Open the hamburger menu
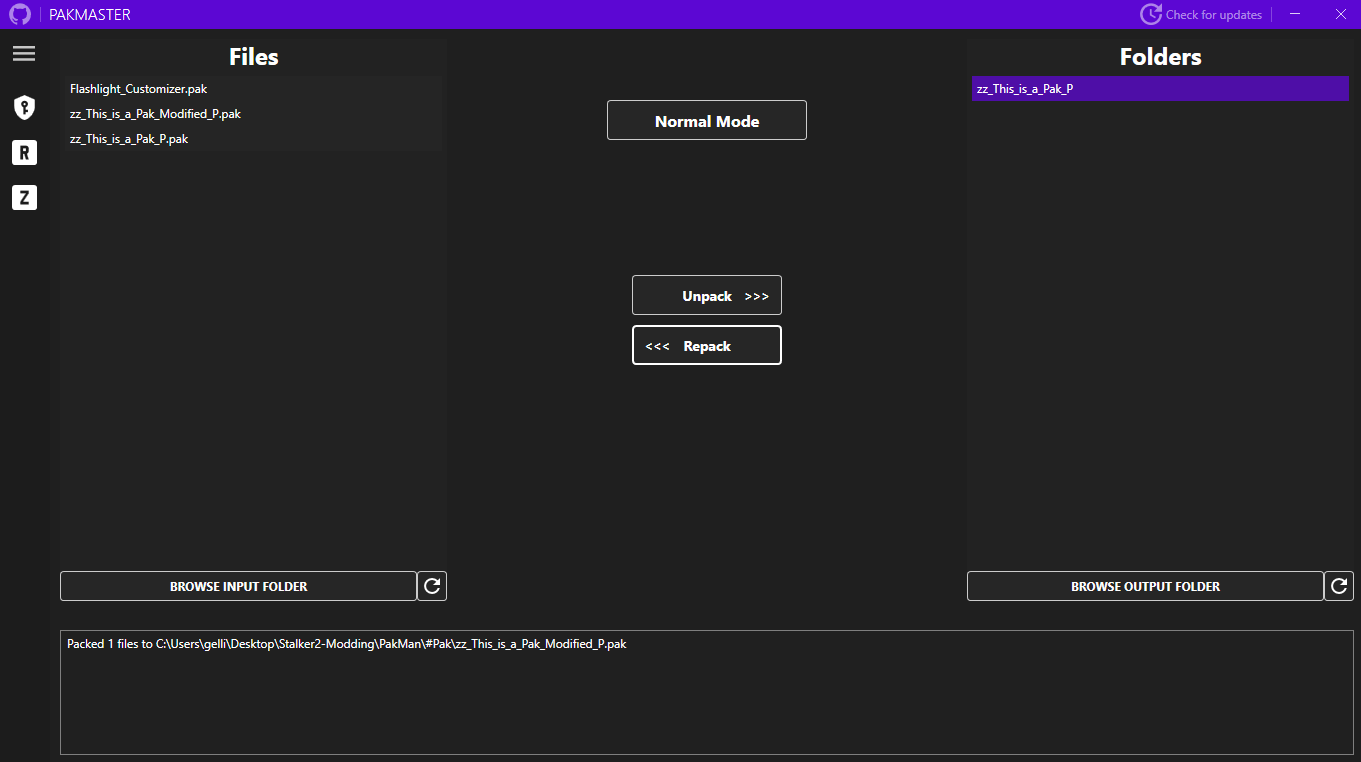Screen dimensions: 1361x762 [24, 54]
